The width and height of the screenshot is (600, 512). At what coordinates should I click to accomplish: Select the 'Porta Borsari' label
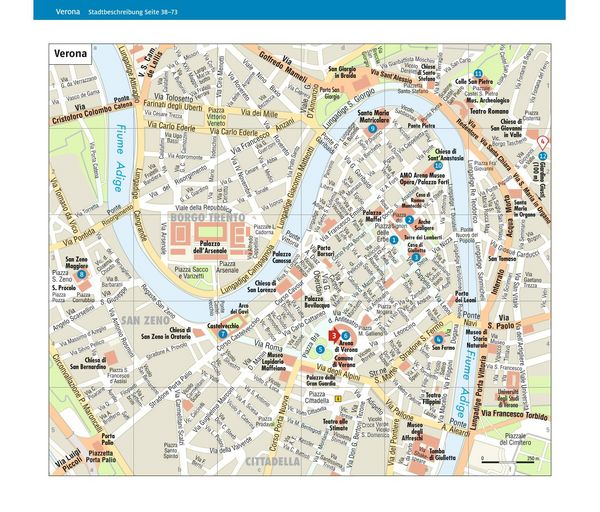pyautogui.click(x=326, y=250)
